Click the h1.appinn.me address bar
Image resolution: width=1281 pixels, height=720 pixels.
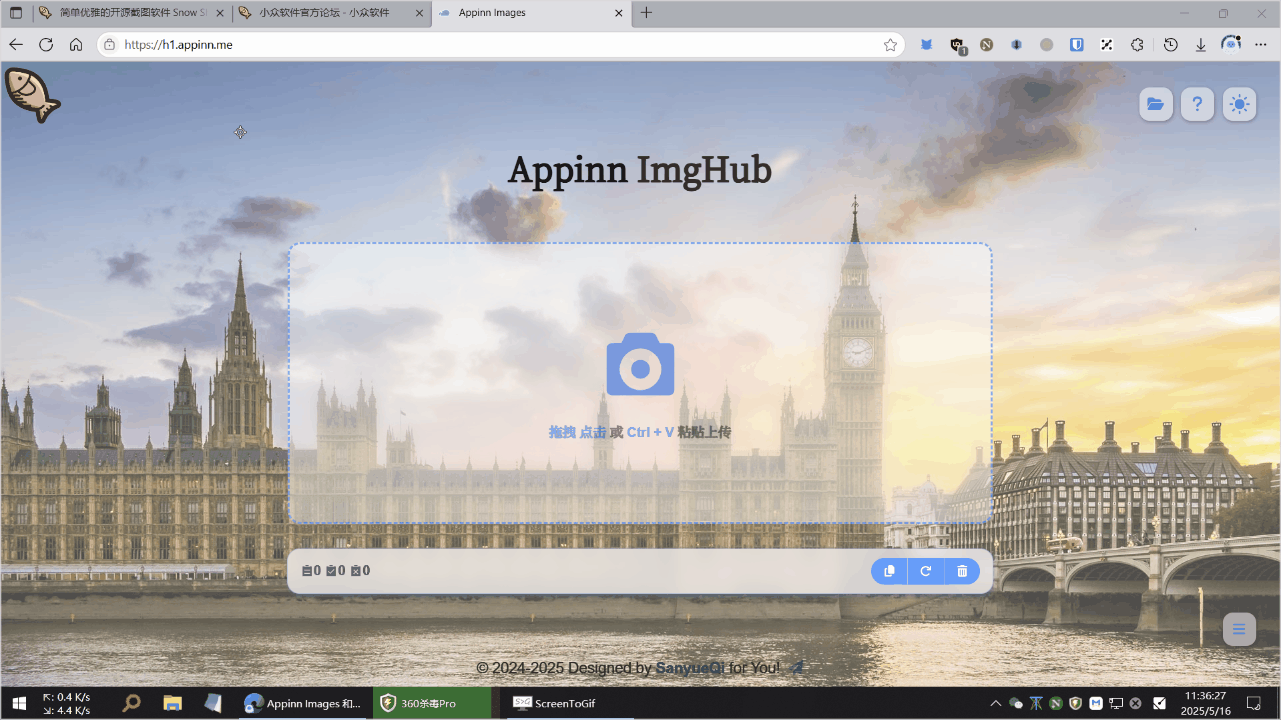coord(500,45)
